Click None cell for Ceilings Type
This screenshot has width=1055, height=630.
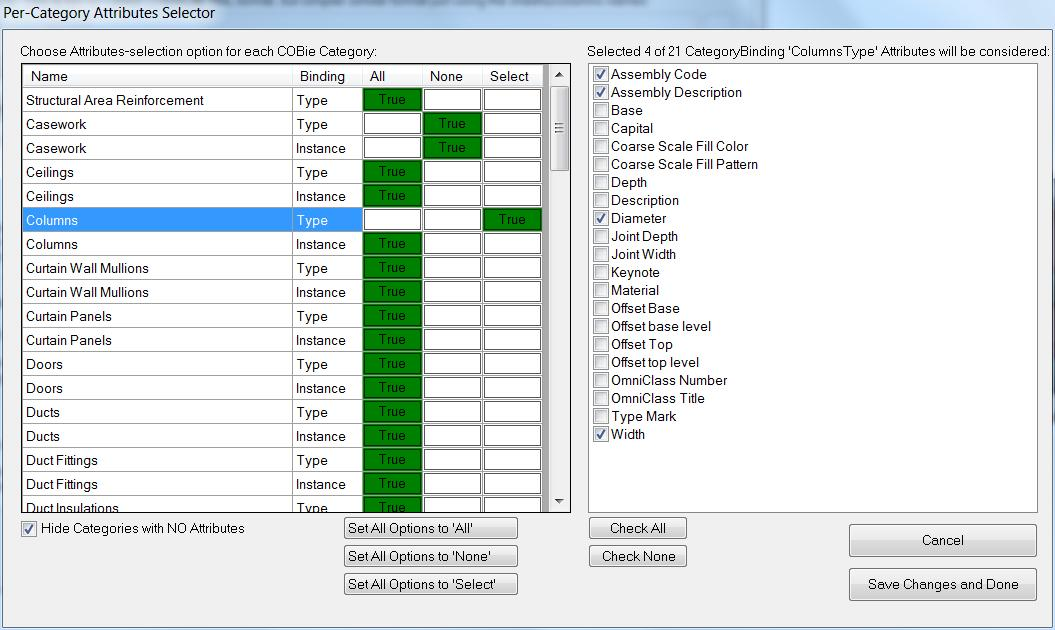click(452, 172)
